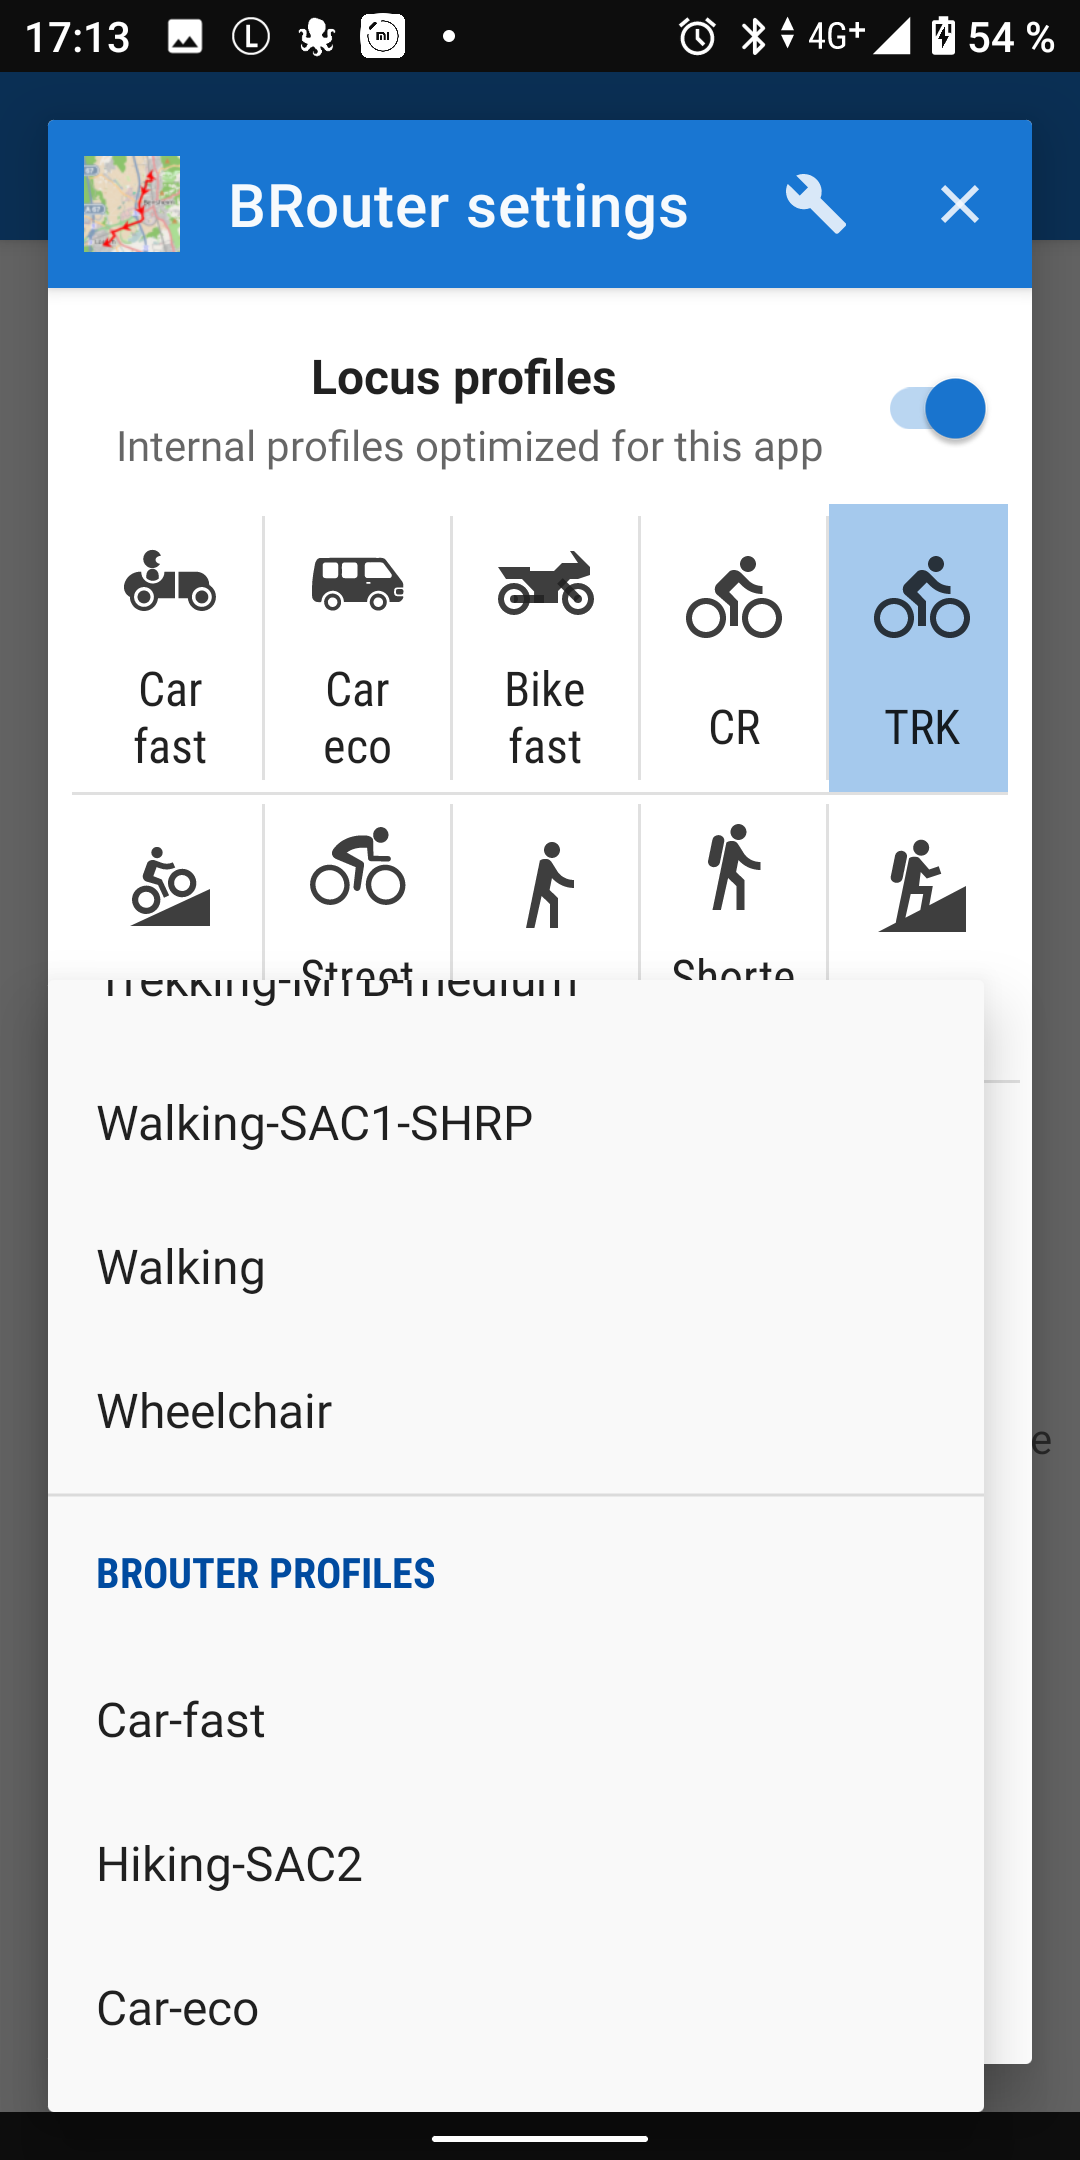Choose Hiking-SAC2 BRouter profile
This screenshot has height=2160, width=1080.
(229, 1864)
